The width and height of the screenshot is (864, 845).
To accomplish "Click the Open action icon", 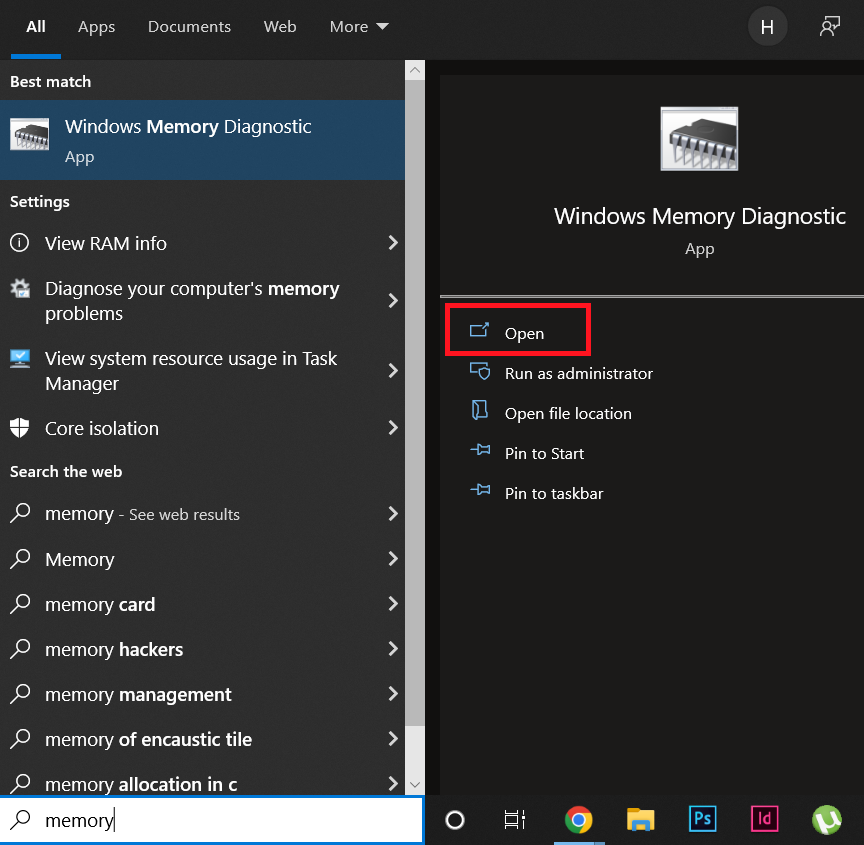I will tap(479, 331).
